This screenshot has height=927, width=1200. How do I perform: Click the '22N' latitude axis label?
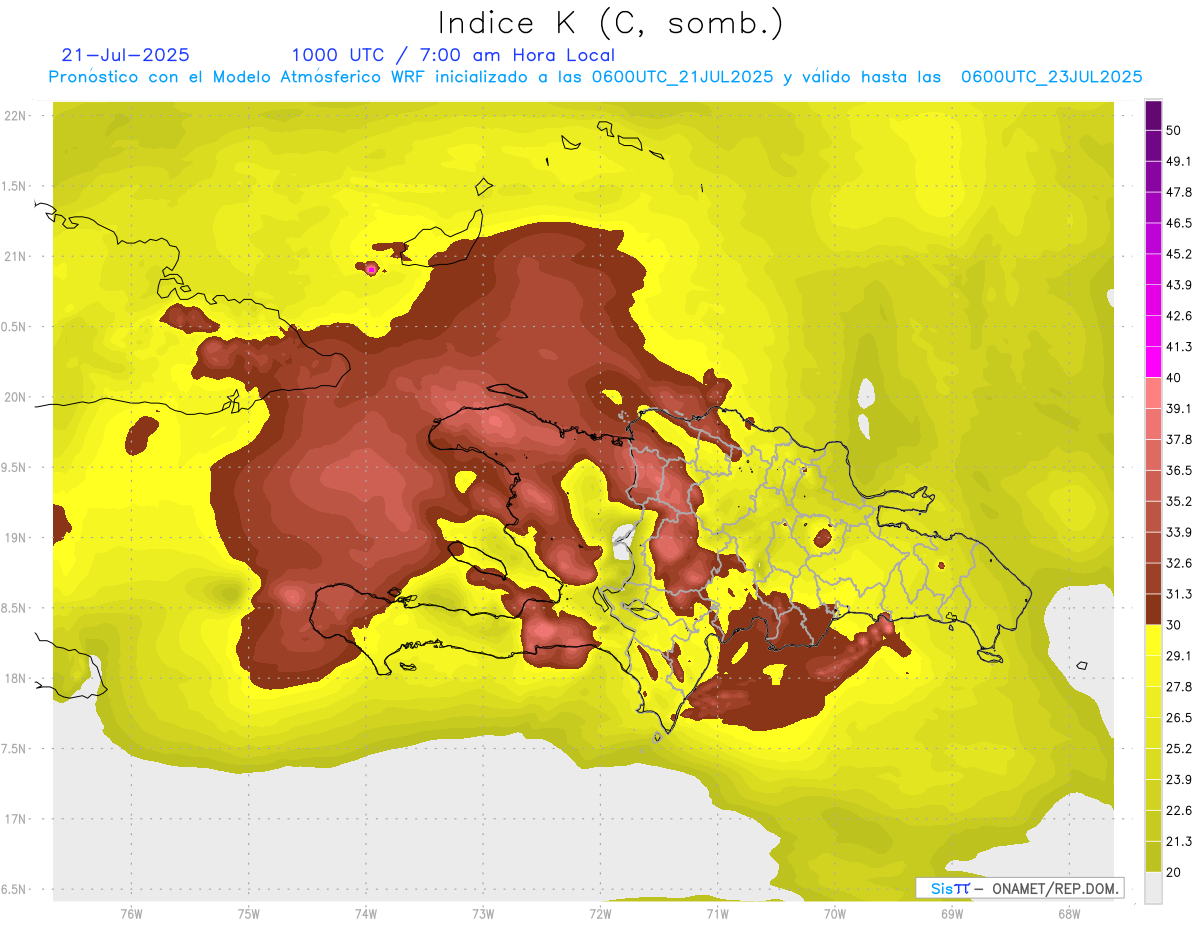coord(17,116)
